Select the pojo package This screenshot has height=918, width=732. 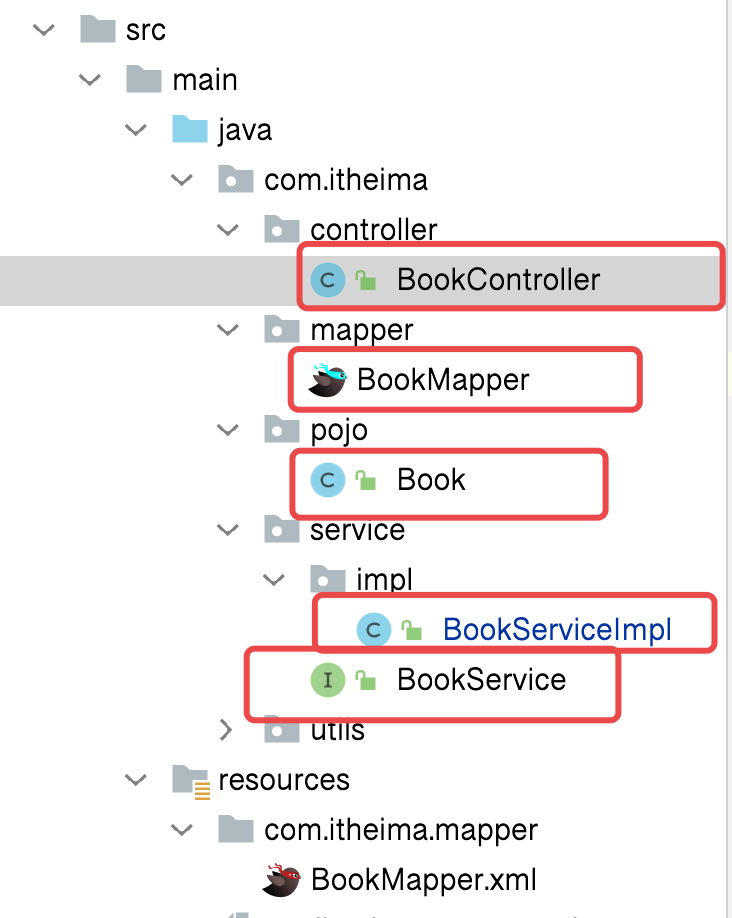(339, 430)
